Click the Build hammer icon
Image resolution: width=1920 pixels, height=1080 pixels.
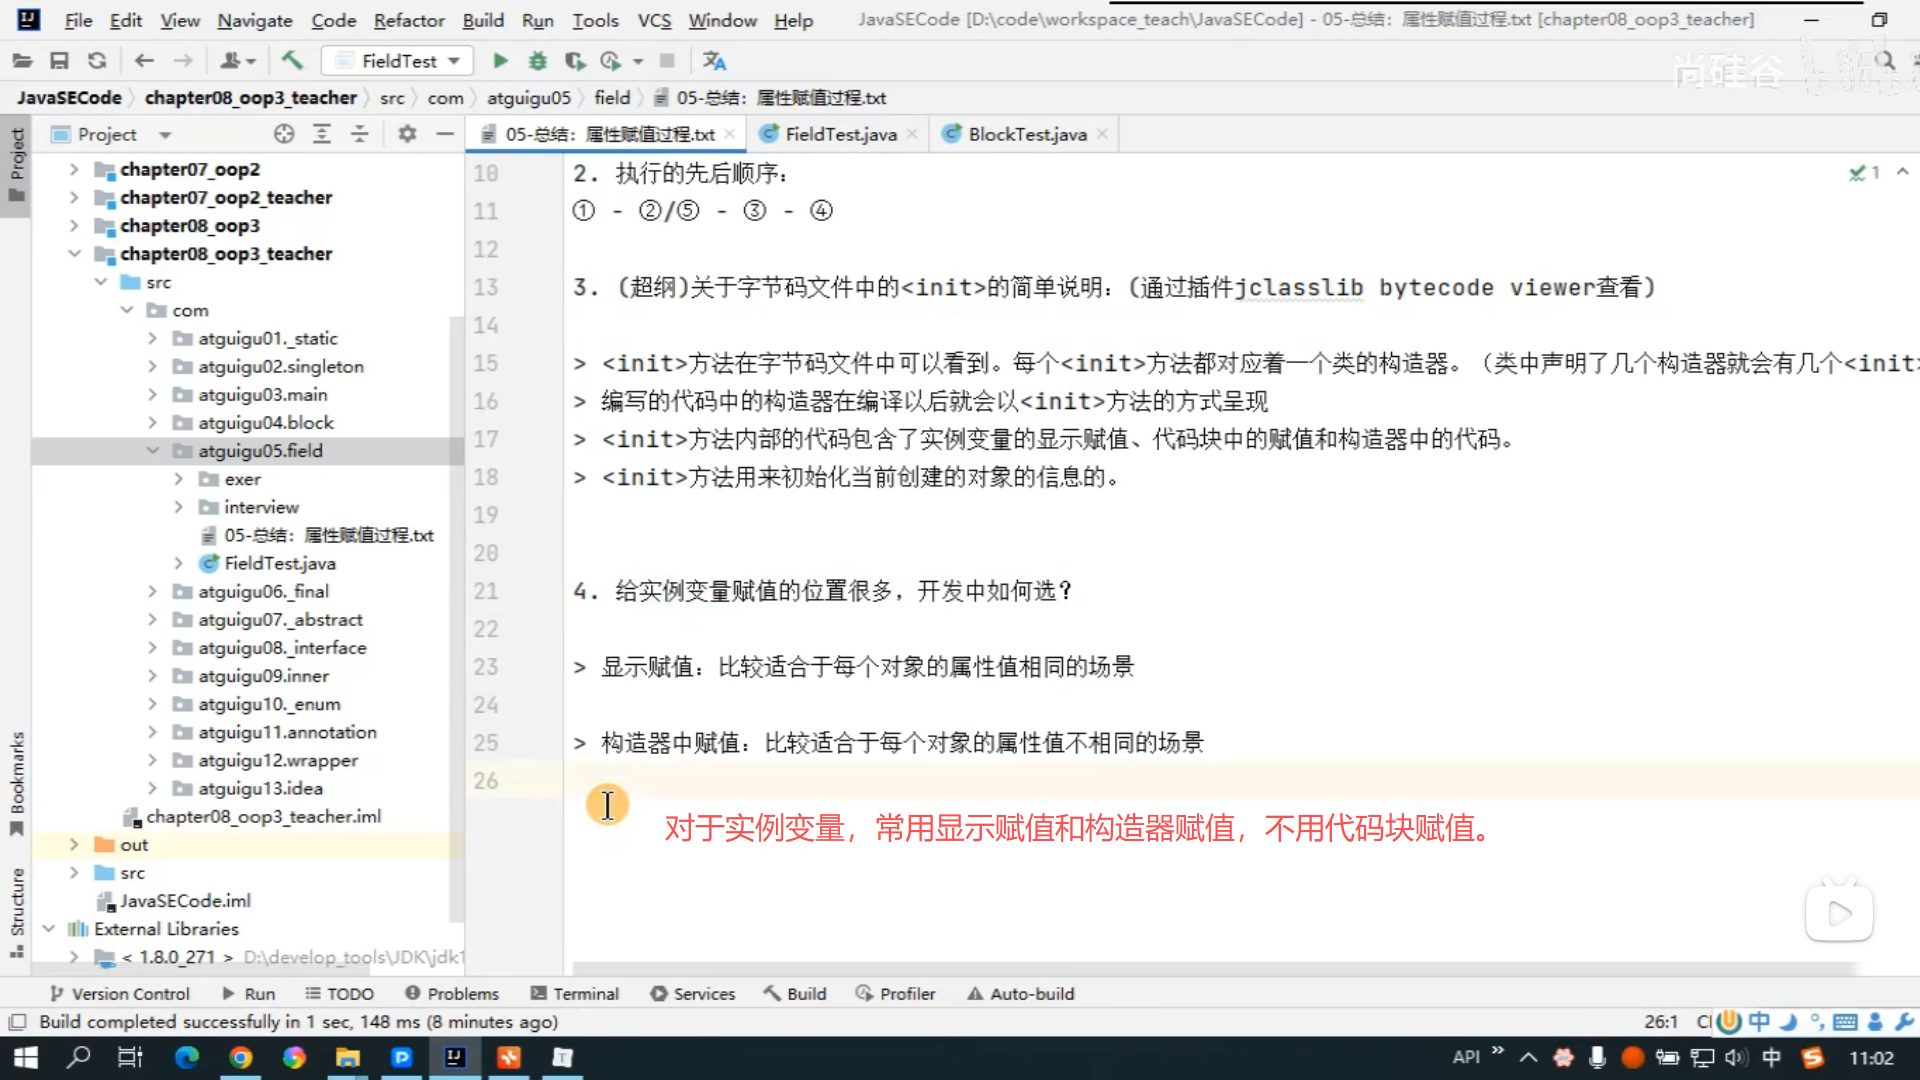point(292,61)
